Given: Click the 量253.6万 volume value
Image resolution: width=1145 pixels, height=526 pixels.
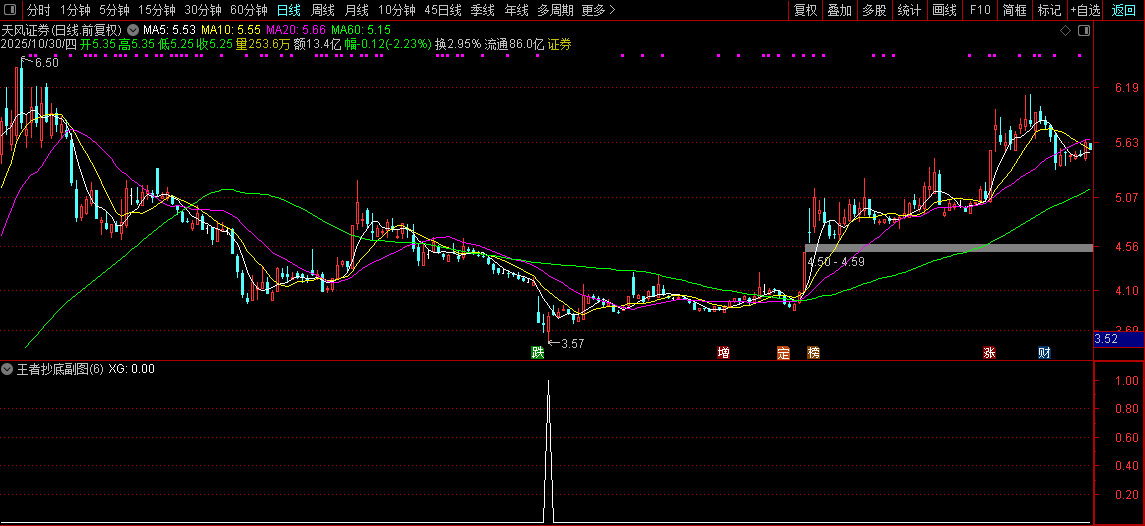Looking at the screenshot, I should [262, 45].
